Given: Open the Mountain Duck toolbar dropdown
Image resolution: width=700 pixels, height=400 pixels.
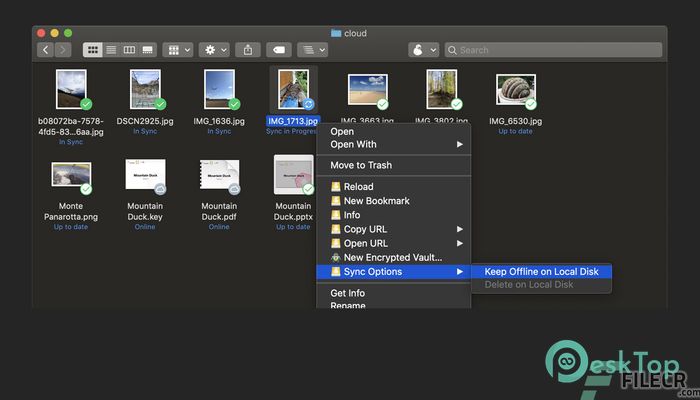Looking at the screenshot, I should (x=424, y=50).
